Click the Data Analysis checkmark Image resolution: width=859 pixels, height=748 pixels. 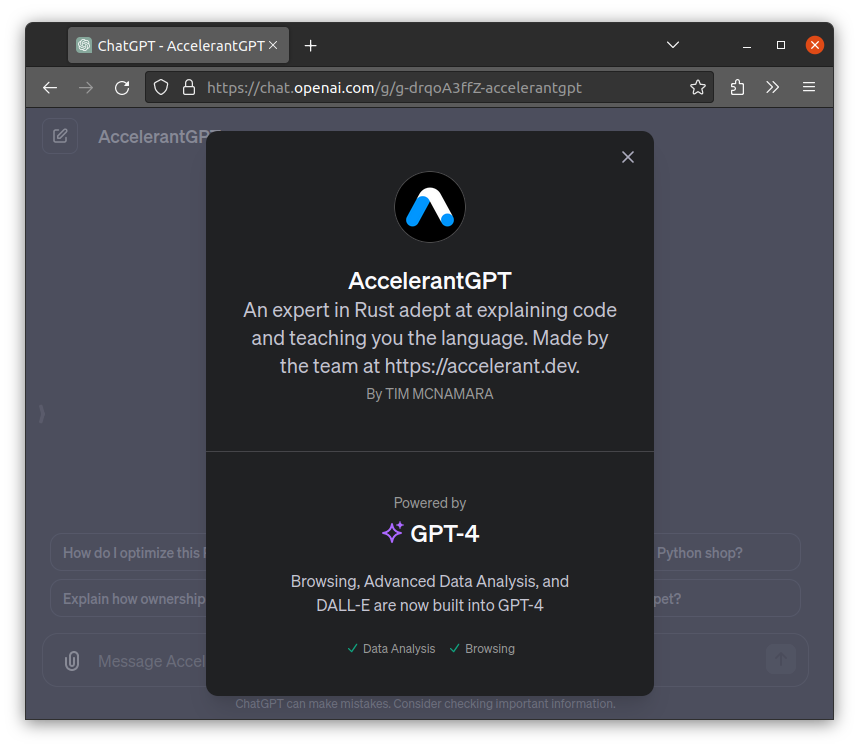pyautogui.click(x=353, y=648)
